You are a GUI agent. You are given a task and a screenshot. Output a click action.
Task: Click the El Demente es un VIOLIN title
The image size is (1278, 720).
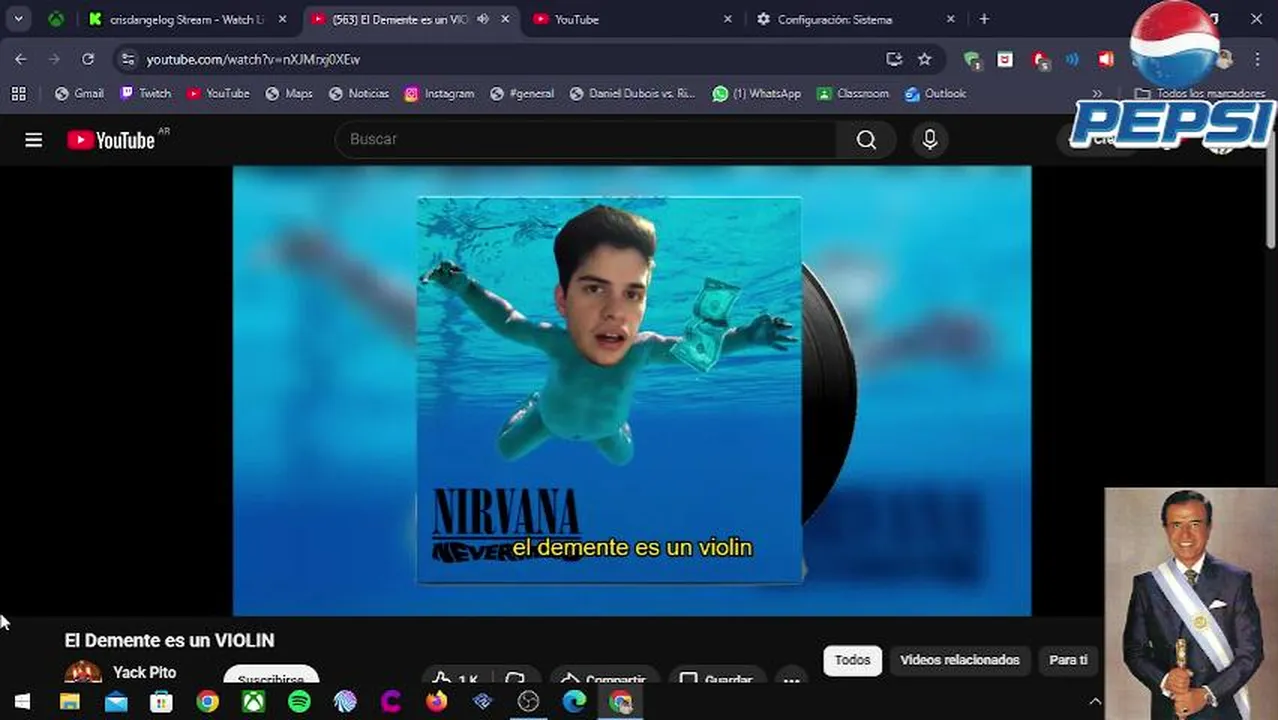(x=169, y=640)
